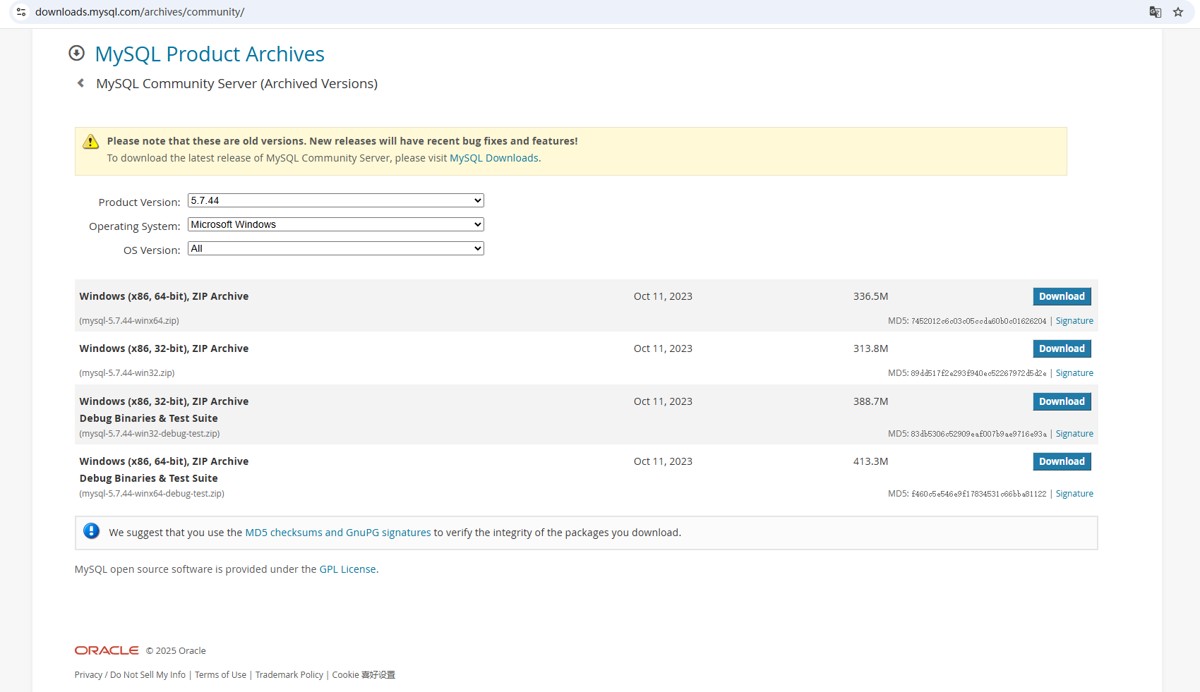The image size is (1200, 692).
Task: Click the © 2025 Oracle copyright text
Action: [176, 651]
